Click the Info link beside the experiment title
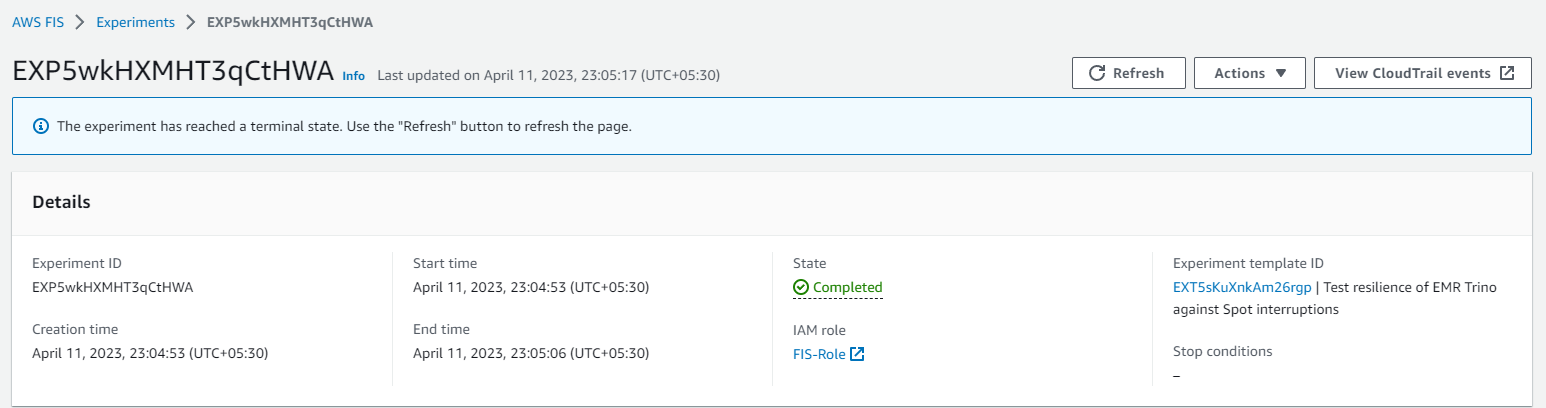This screenshot has width=1546, height=408. click(x=354, y=76)
